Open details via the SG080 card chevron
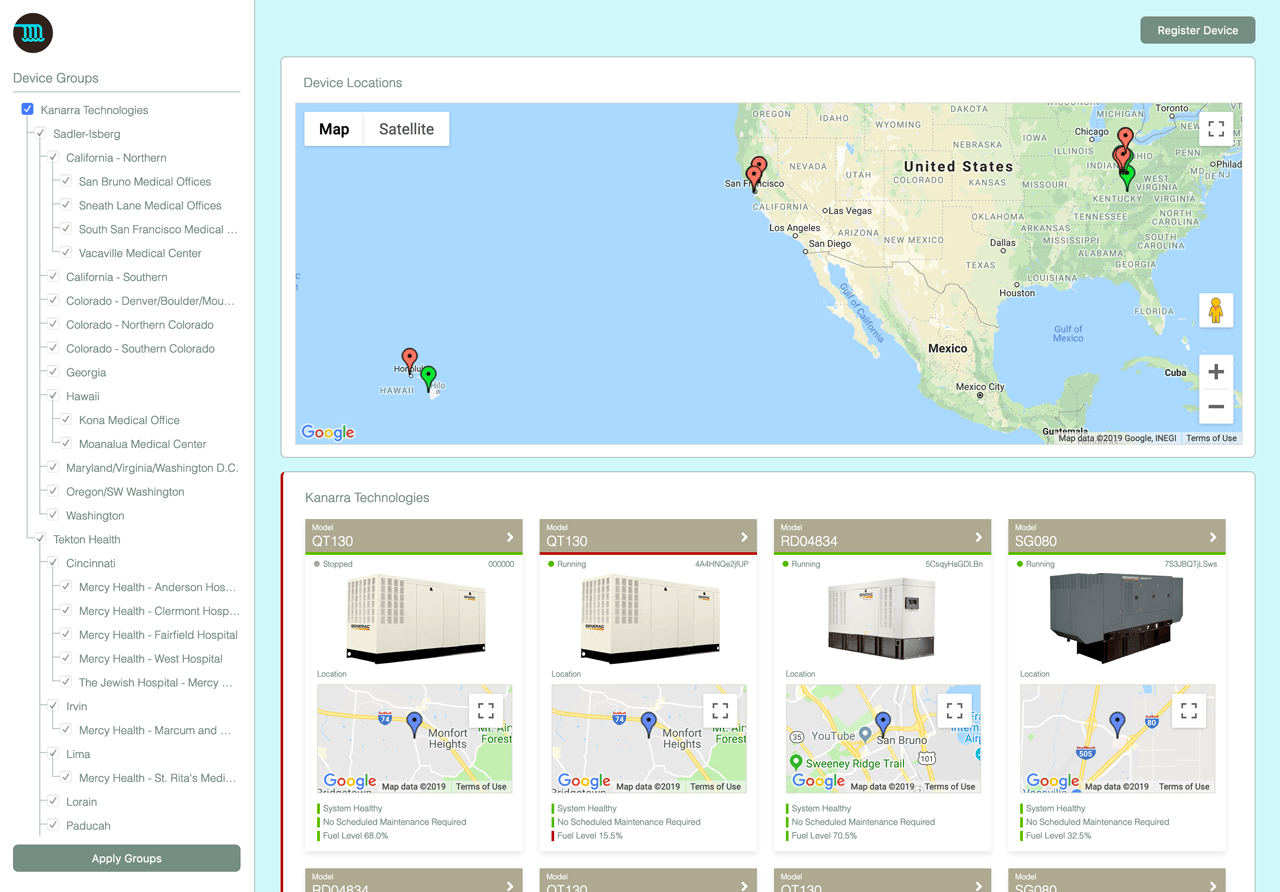 point(1213,536)
